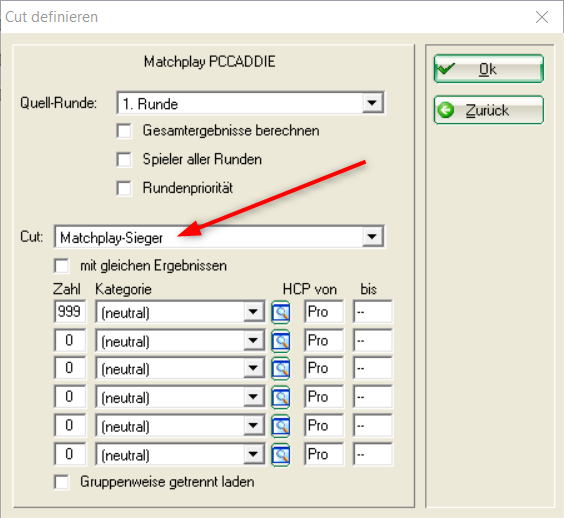Click first row HCP von Pro field
Viewport: 564px width, 518px height.
pos(324,312)
